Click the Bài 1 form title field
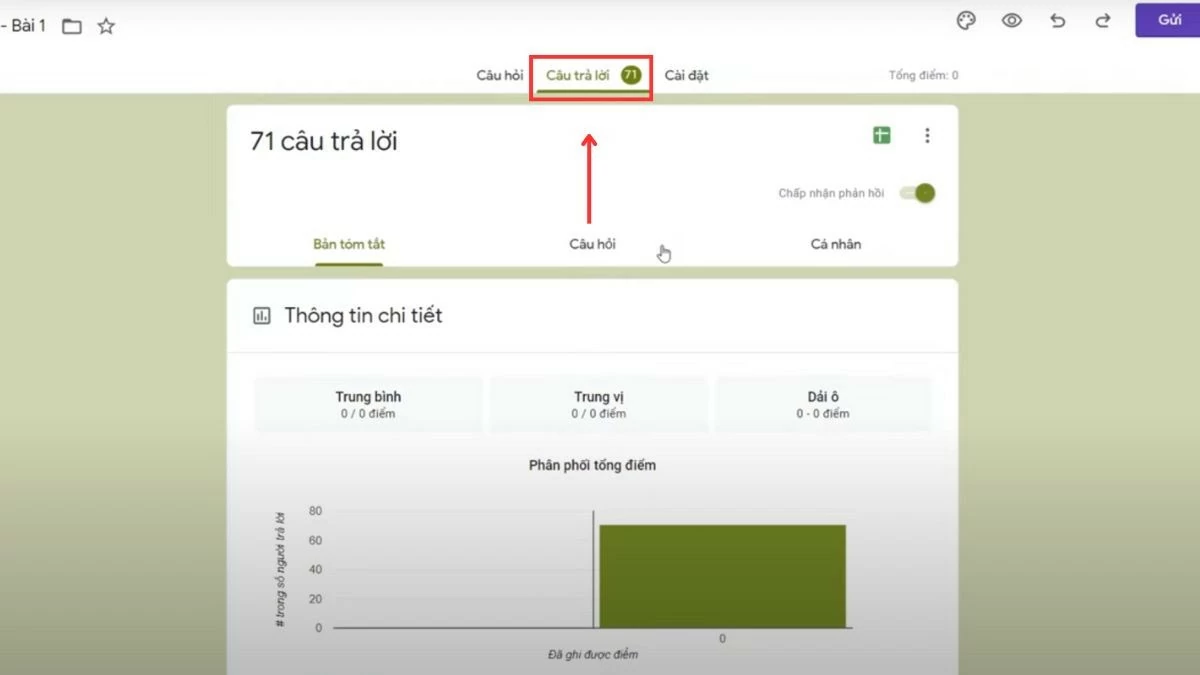1200x675 pixels. click(26, 25)
